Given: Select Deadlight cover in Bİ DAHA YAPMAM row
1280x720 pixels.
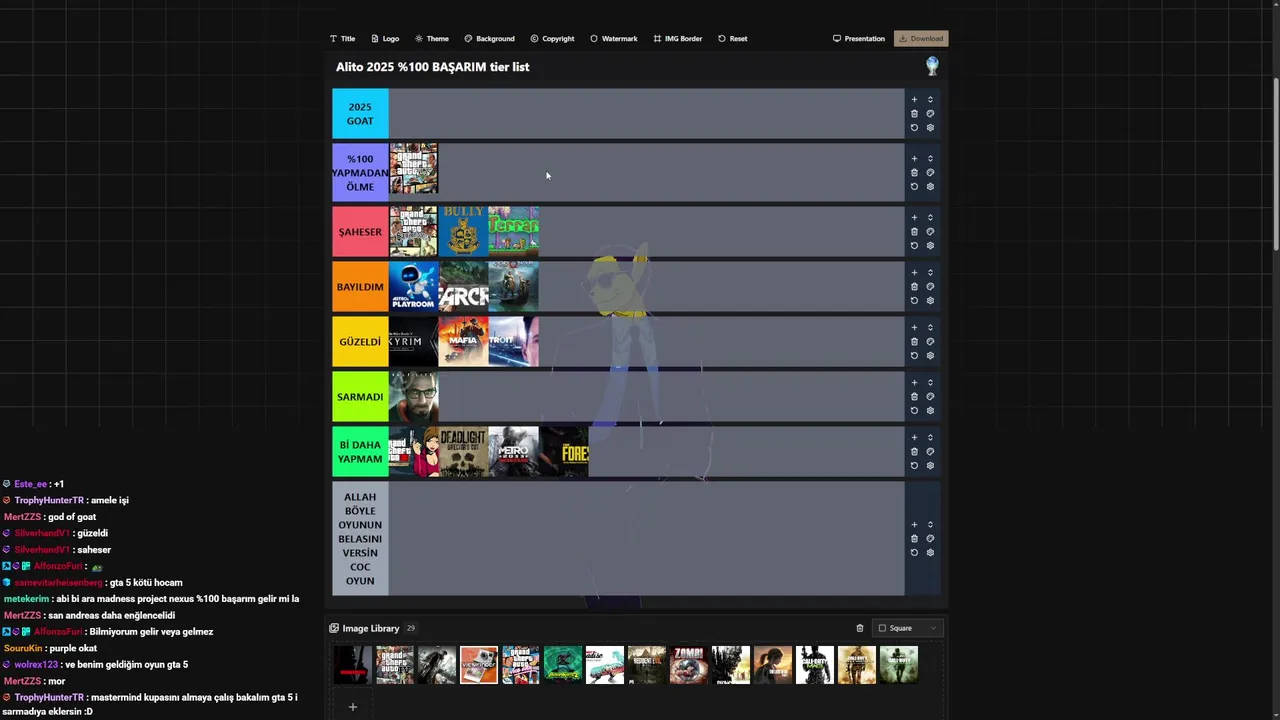Looking at the screenshot, I should pyautogui.click(x=463, y=452).
